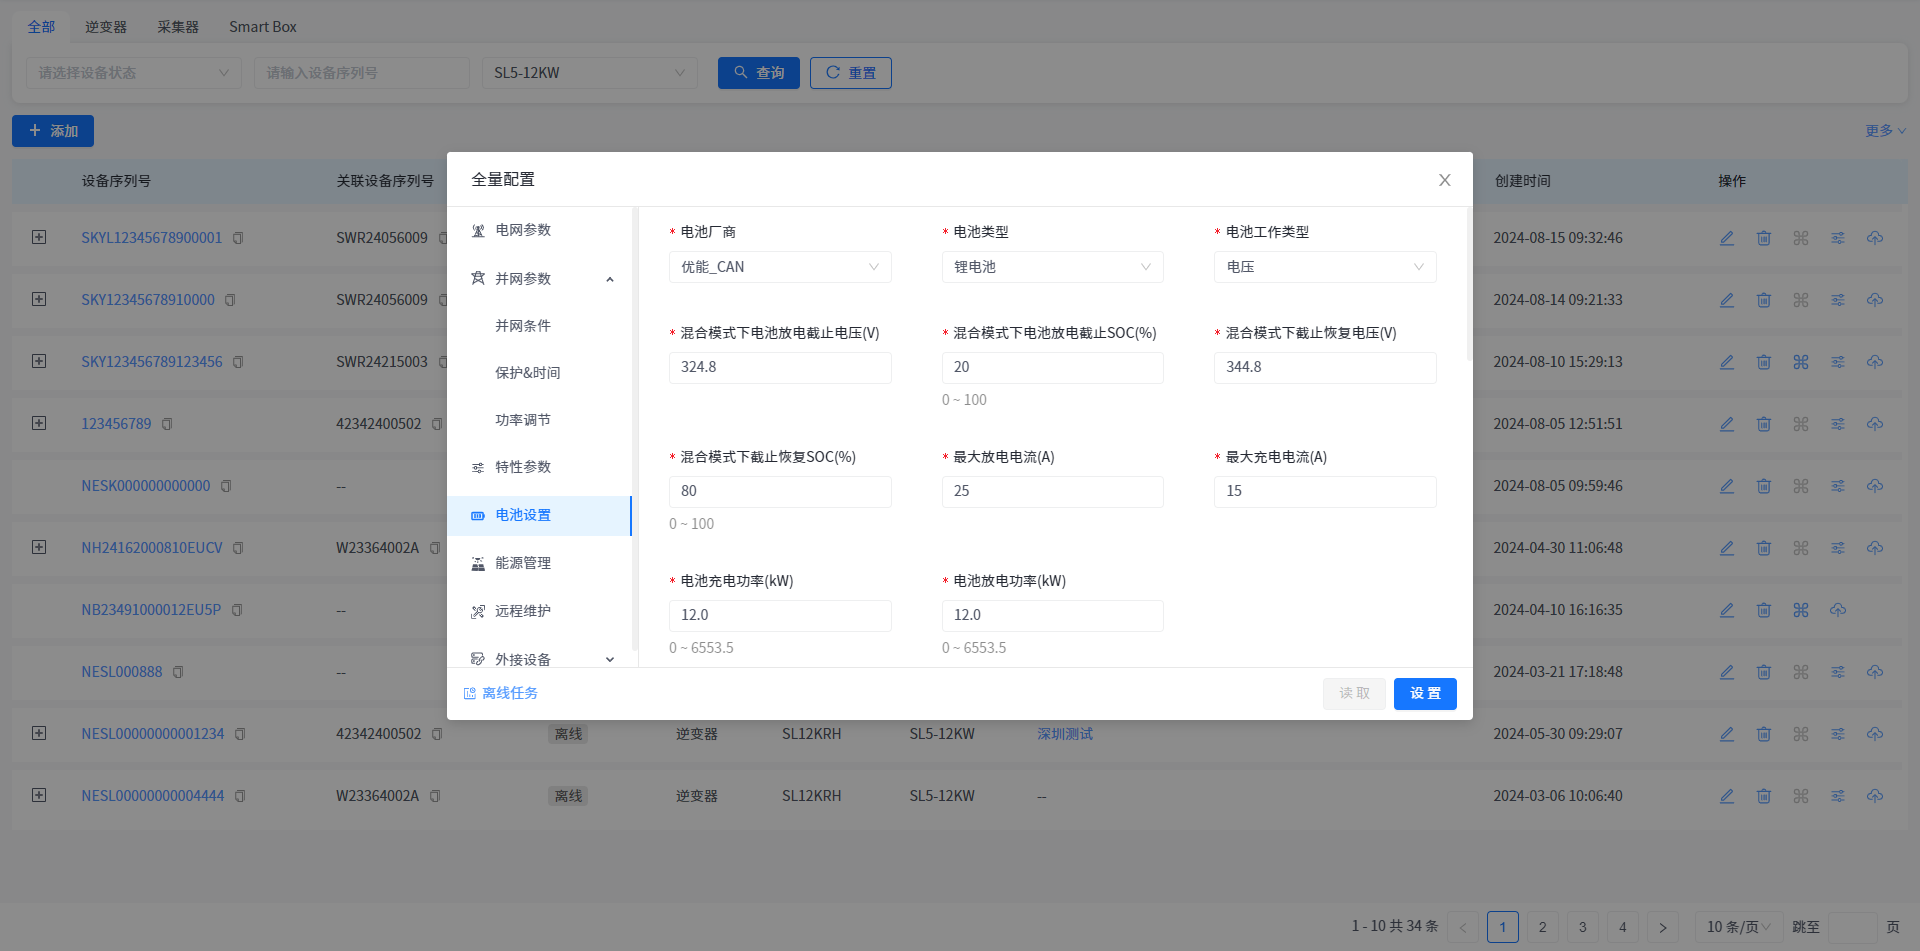The width and height of the screenshot is (1920, 951).
Task: Expand row NESL00000000001234 with plus box
Action: pyautogui.click(x=39, y=733)
